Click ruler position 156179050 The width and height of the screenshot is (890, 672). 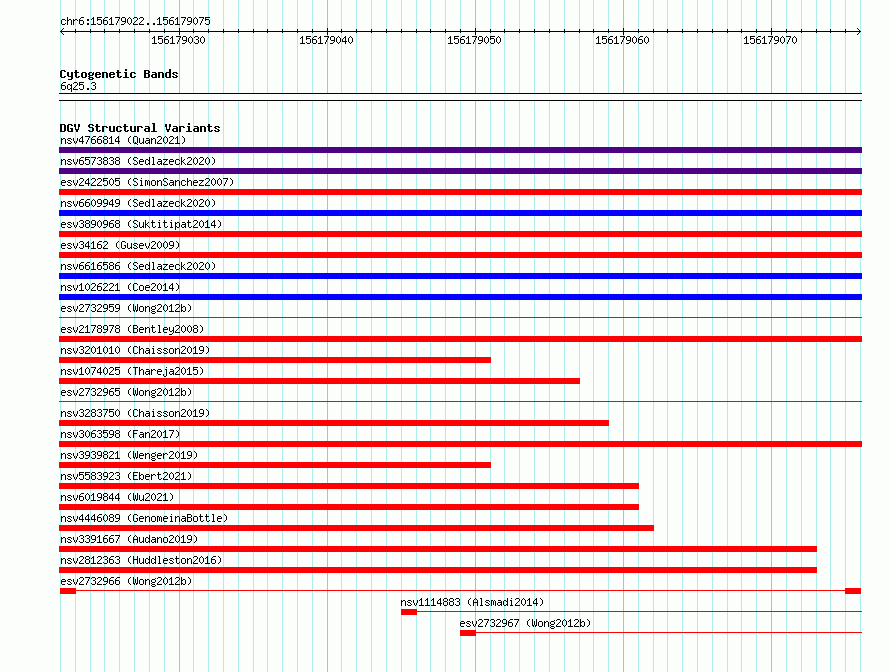pyautogui.click(x=475, y=40)
